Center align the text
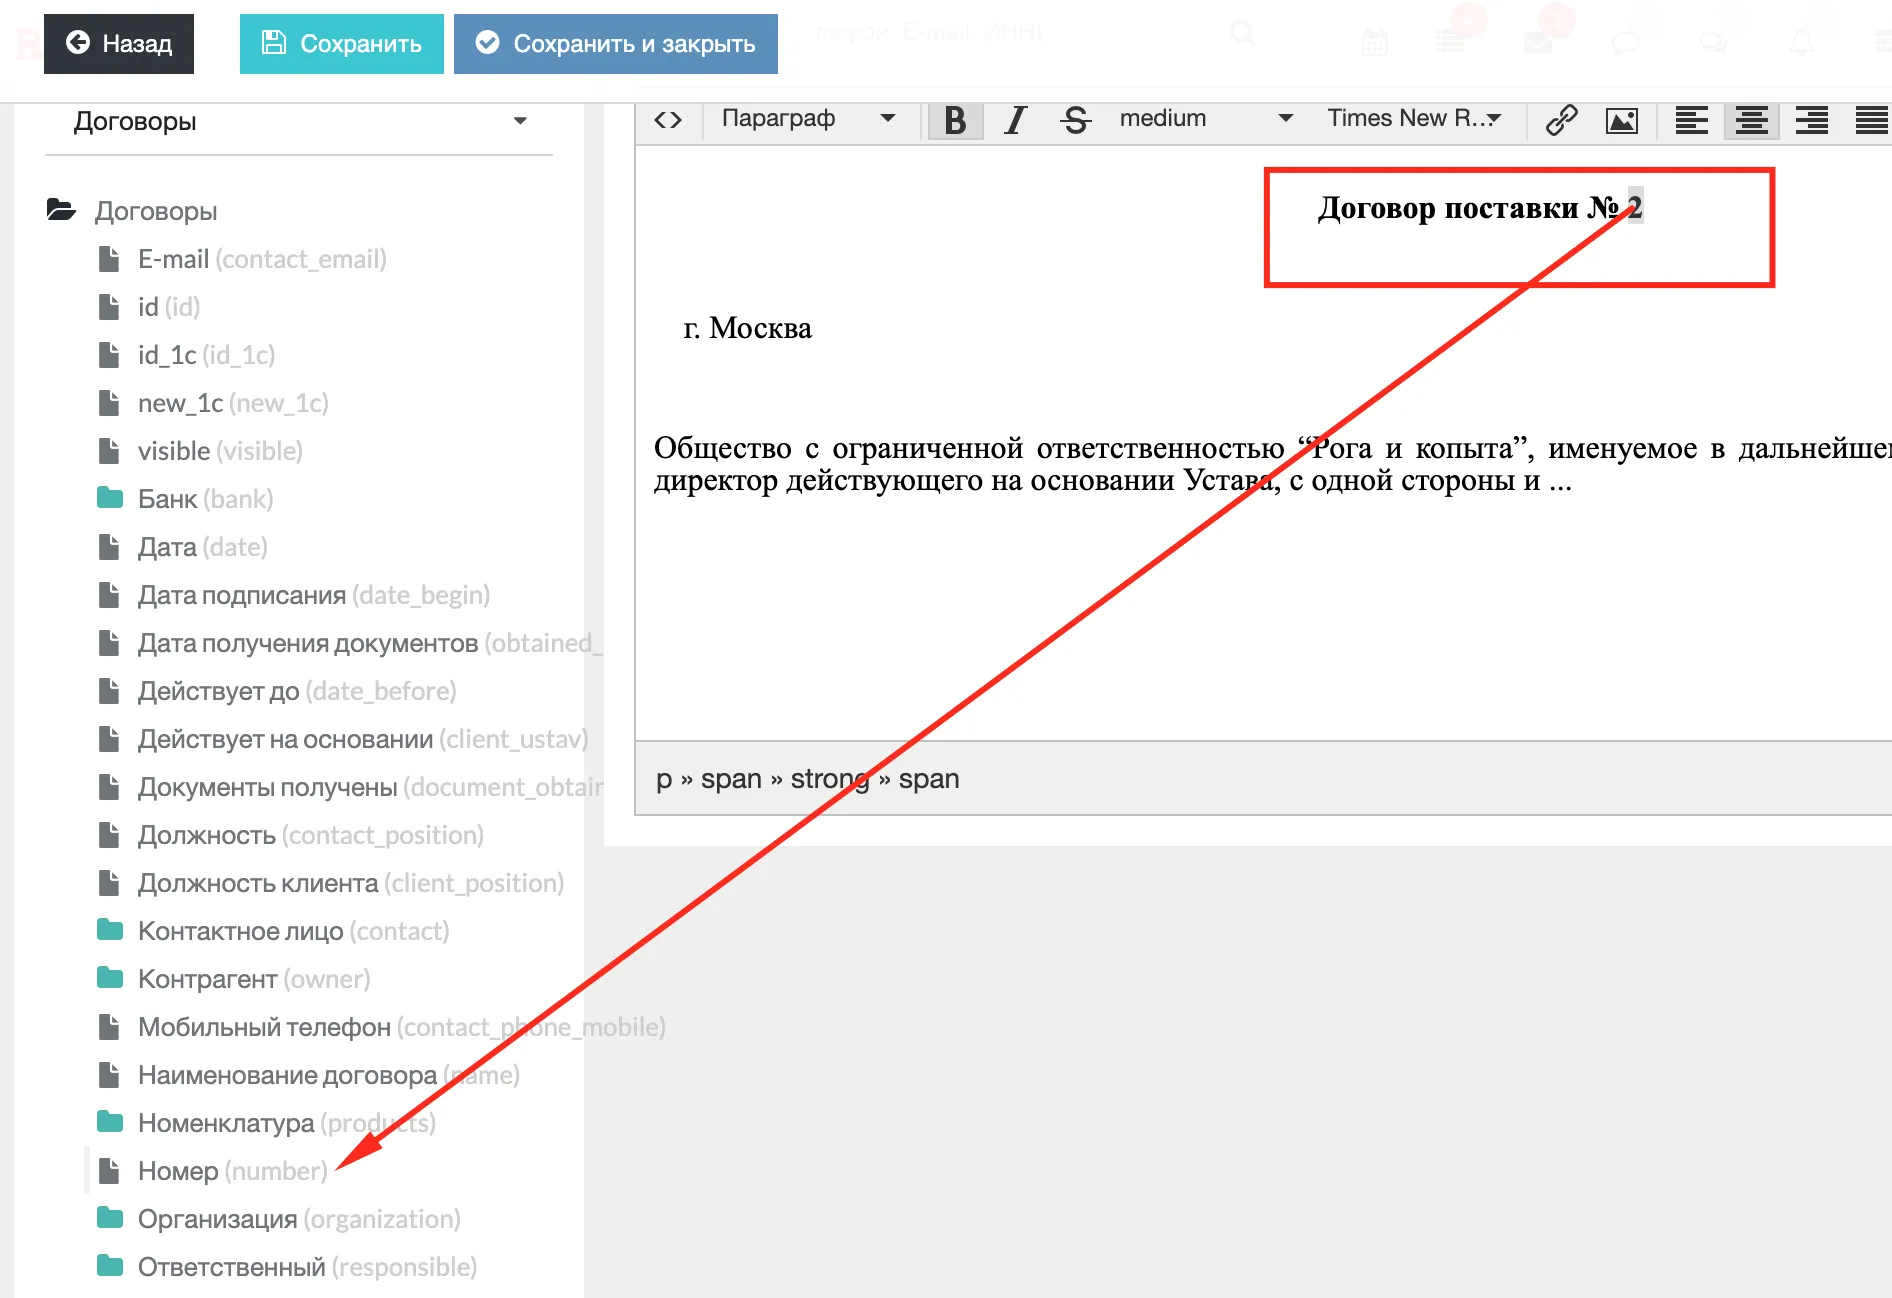This screenshot has width=1892, height=1298. 1751,120
